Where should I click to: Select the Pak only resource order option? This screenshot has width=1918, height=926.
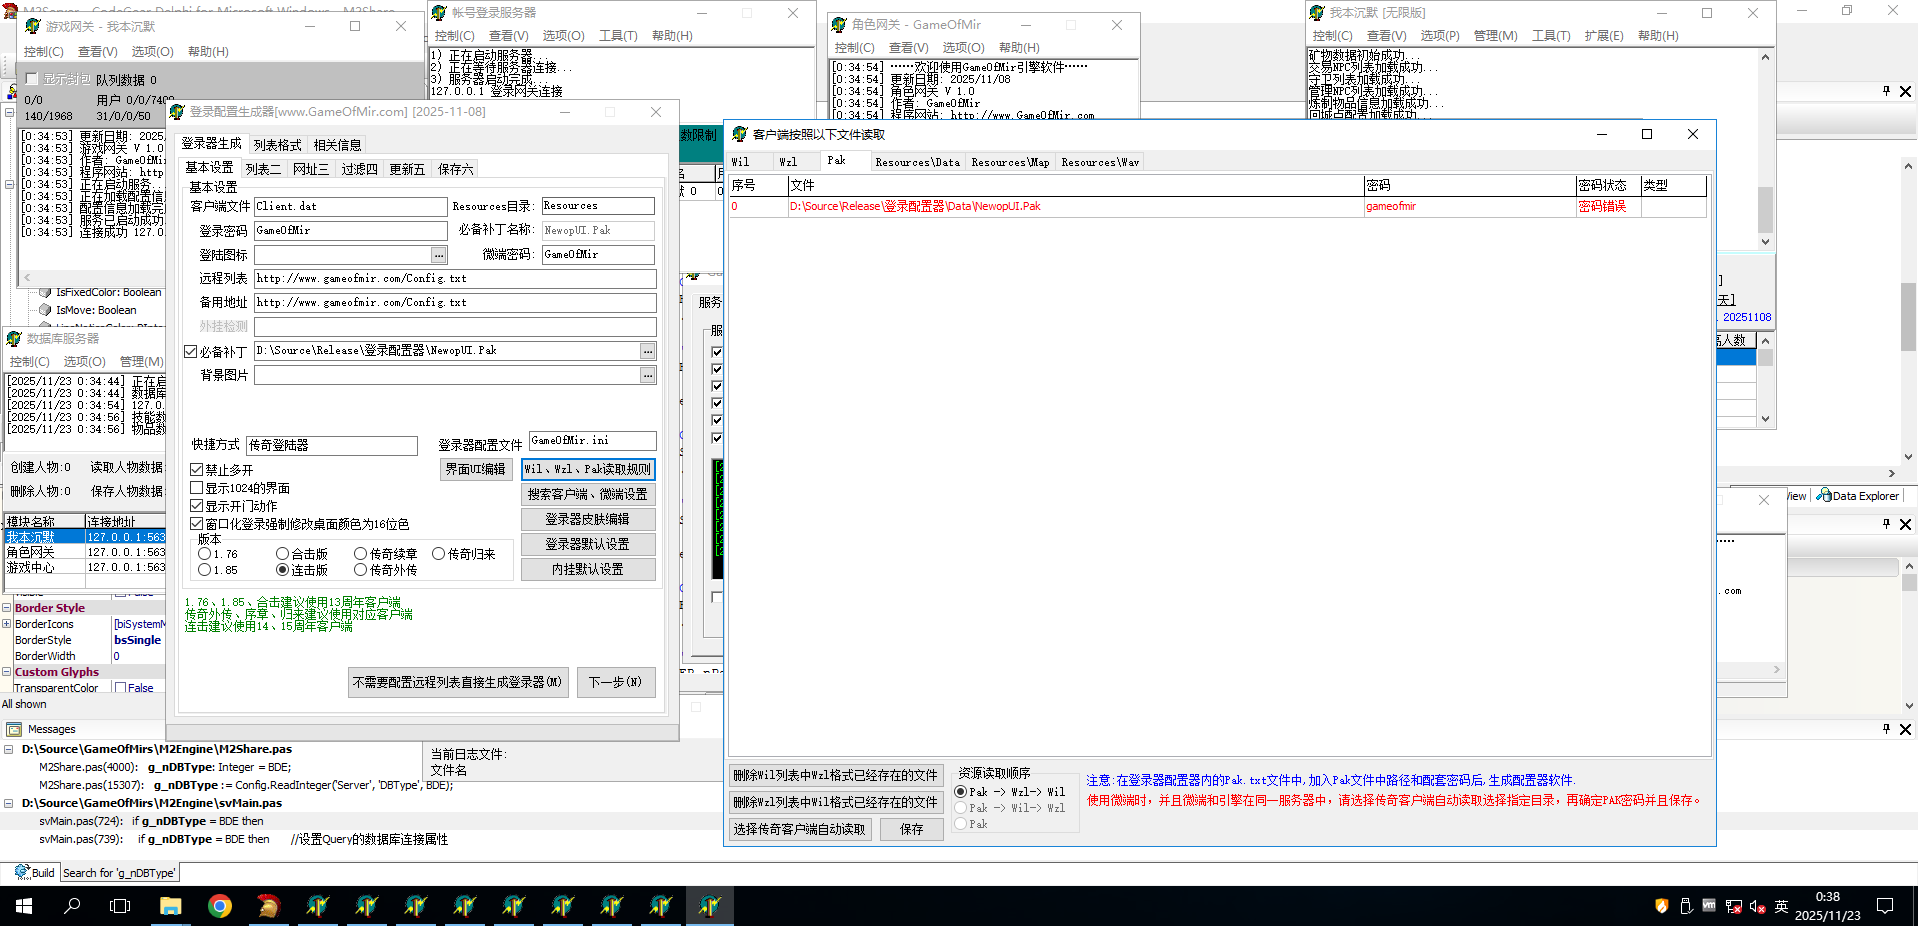pyautogui.click(x=961, y=824)
